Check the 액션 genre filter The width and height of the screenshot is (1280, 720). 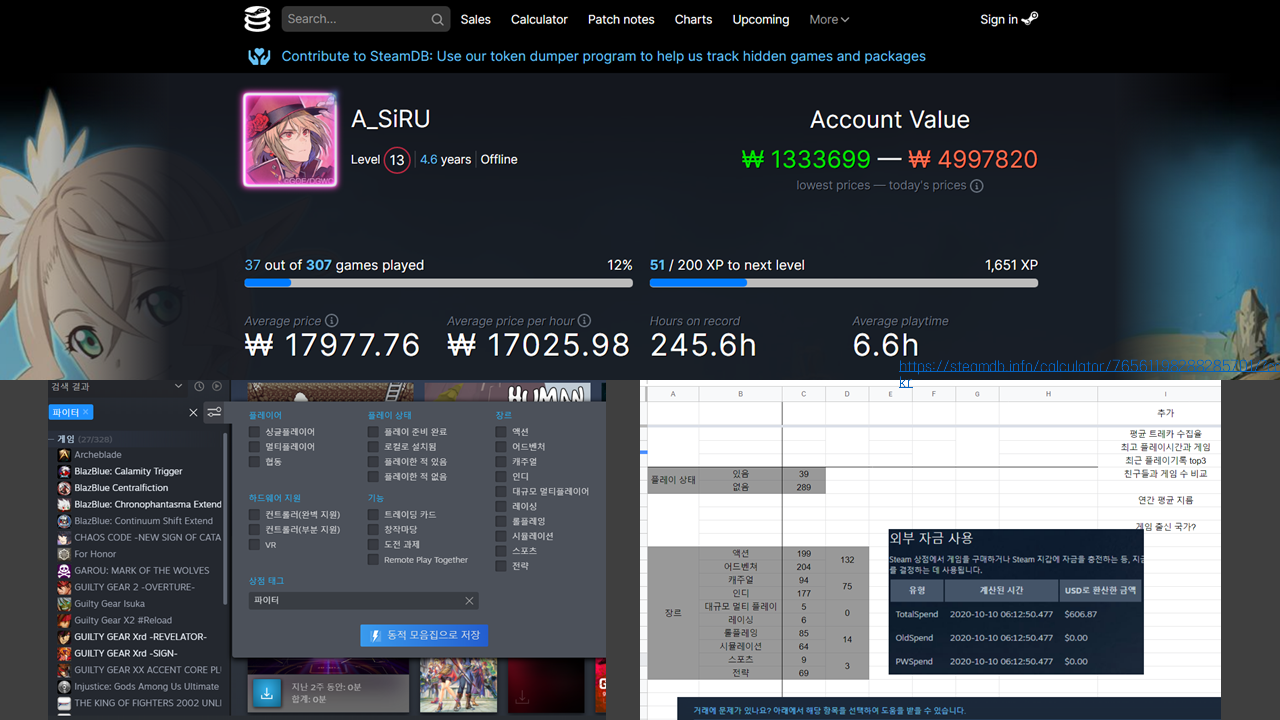(x=501, y=431)
